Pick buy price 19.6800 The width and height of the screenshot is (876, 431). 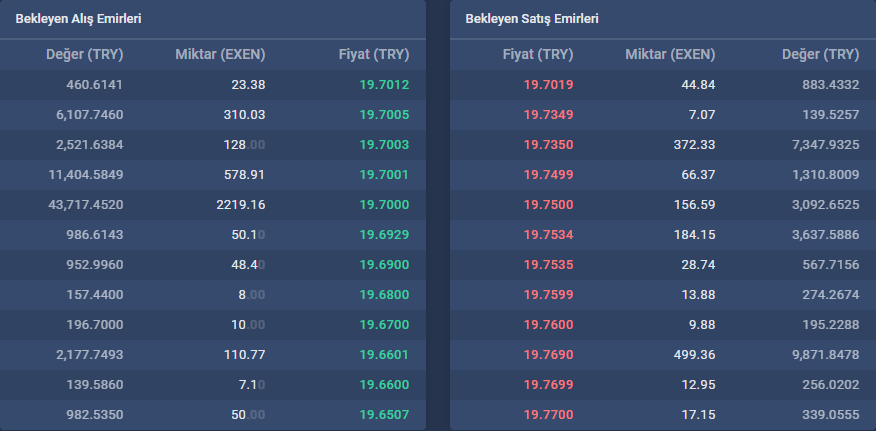384,295
